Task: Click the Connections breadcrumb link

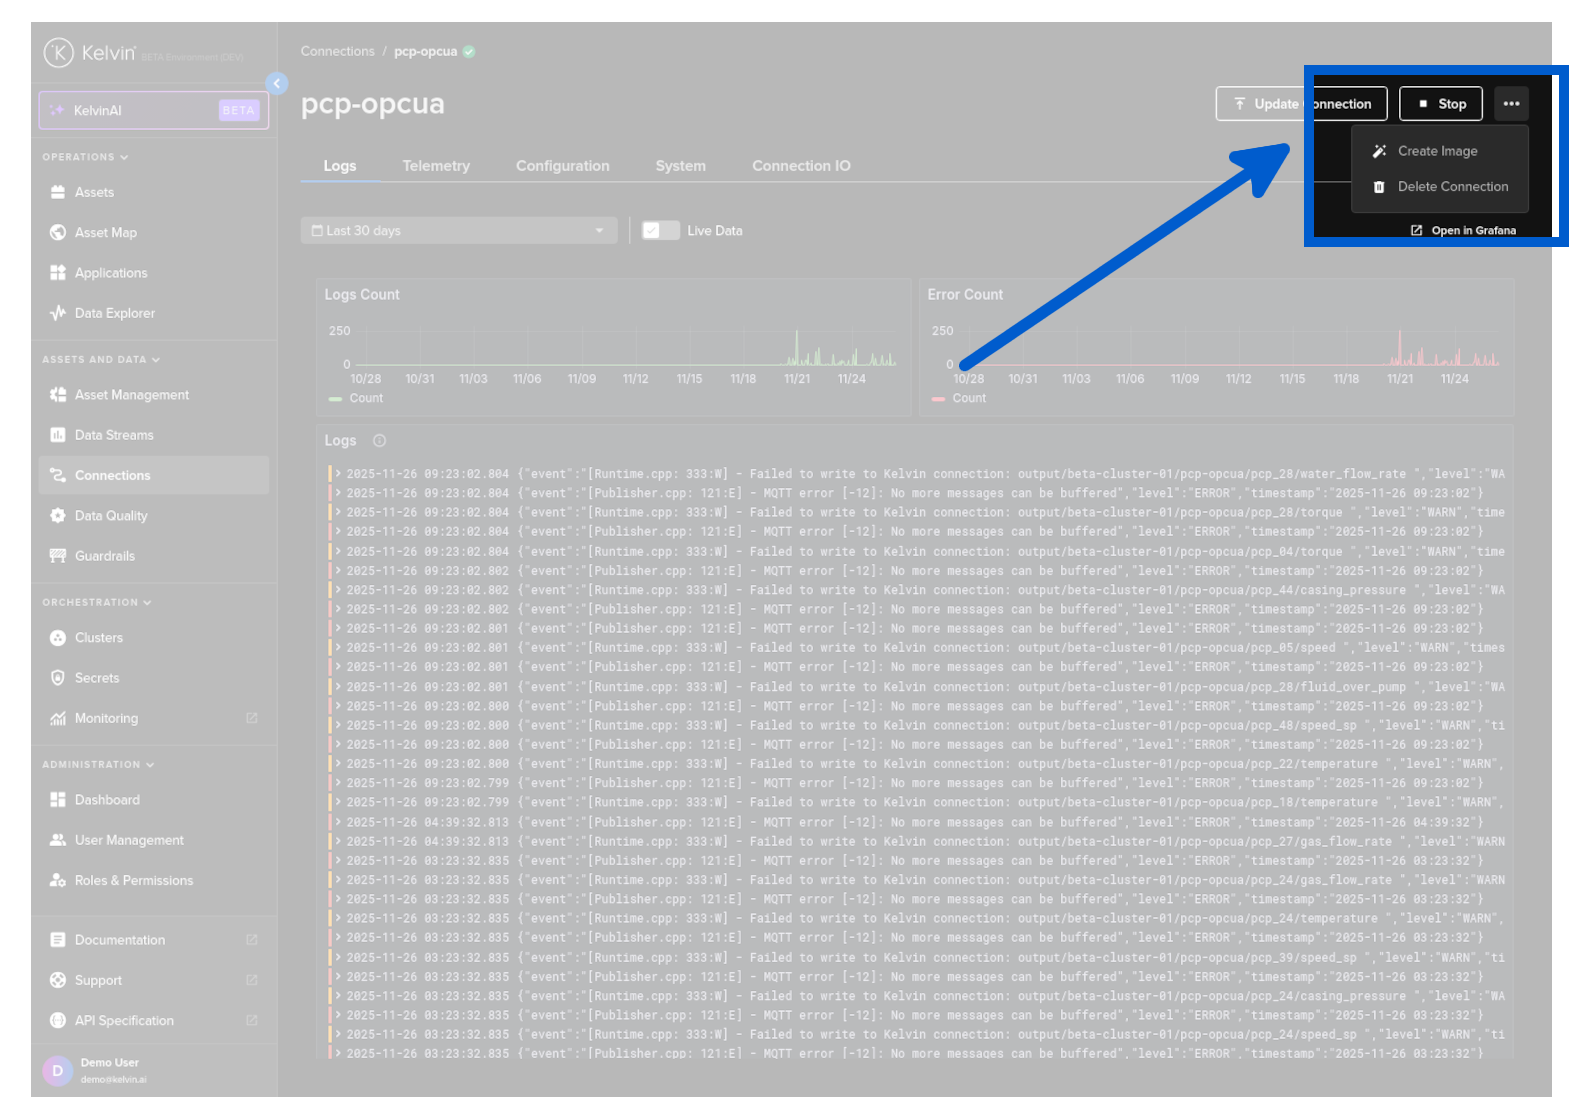Action: coord(337,52)
